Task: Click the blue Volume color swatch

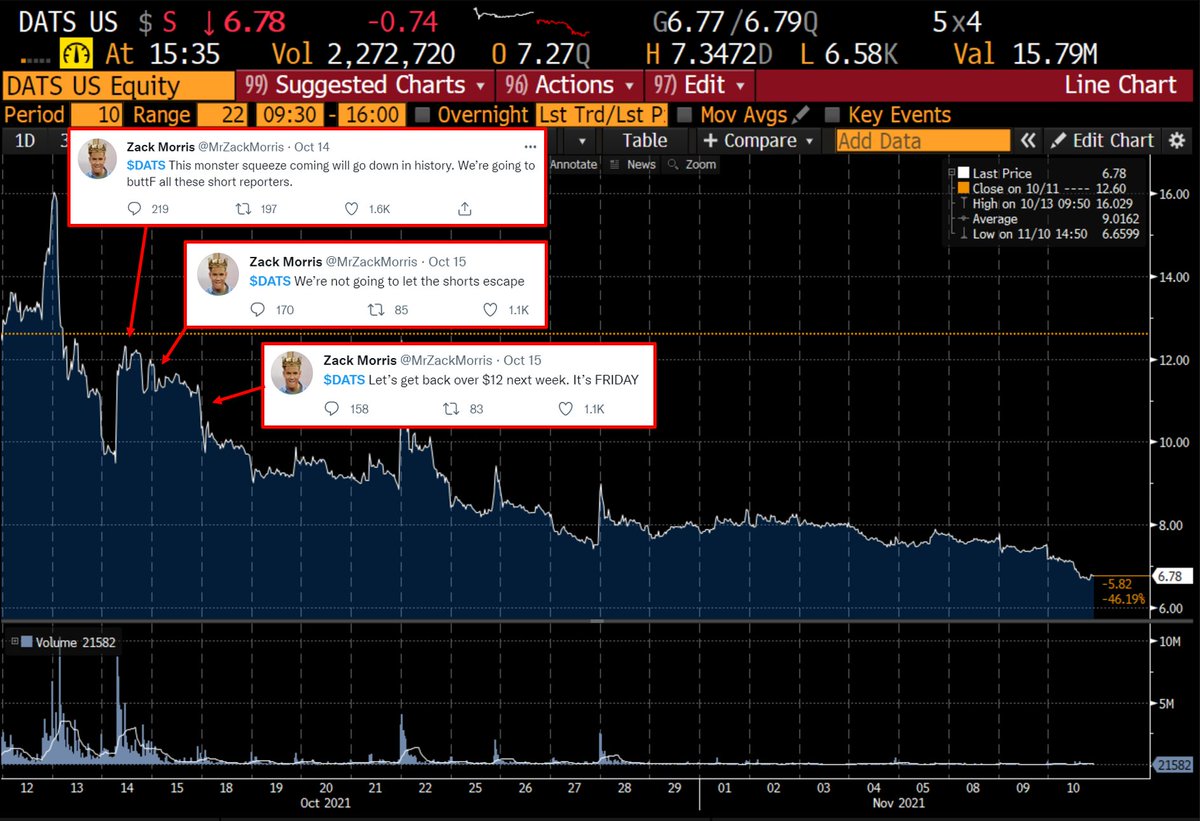Action: click(x=26, y=642)
